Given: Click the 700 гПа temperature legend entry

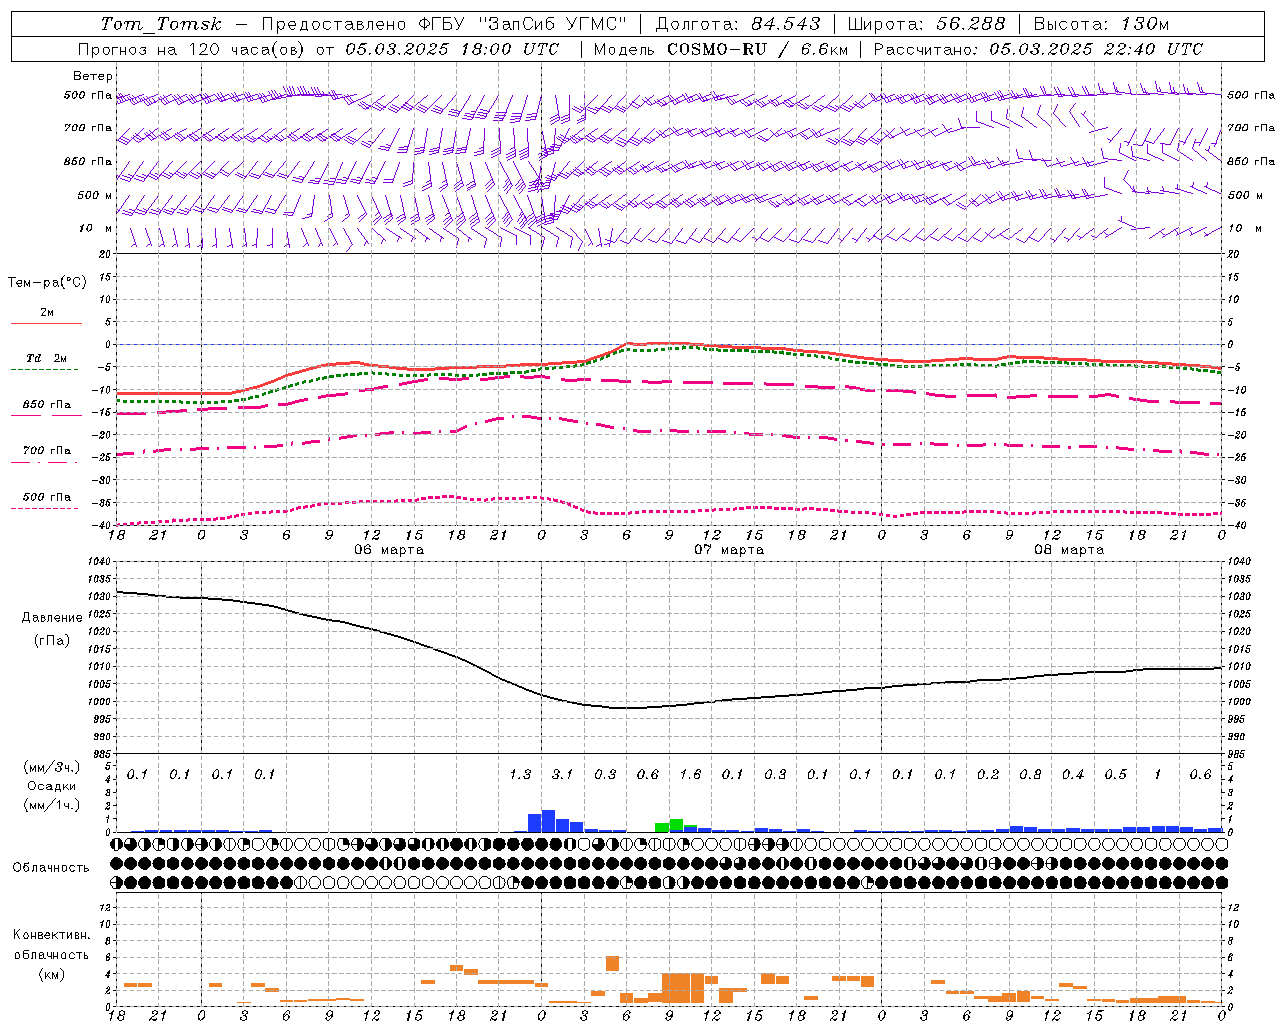Looking at the screenshot, I should point(46,453).
